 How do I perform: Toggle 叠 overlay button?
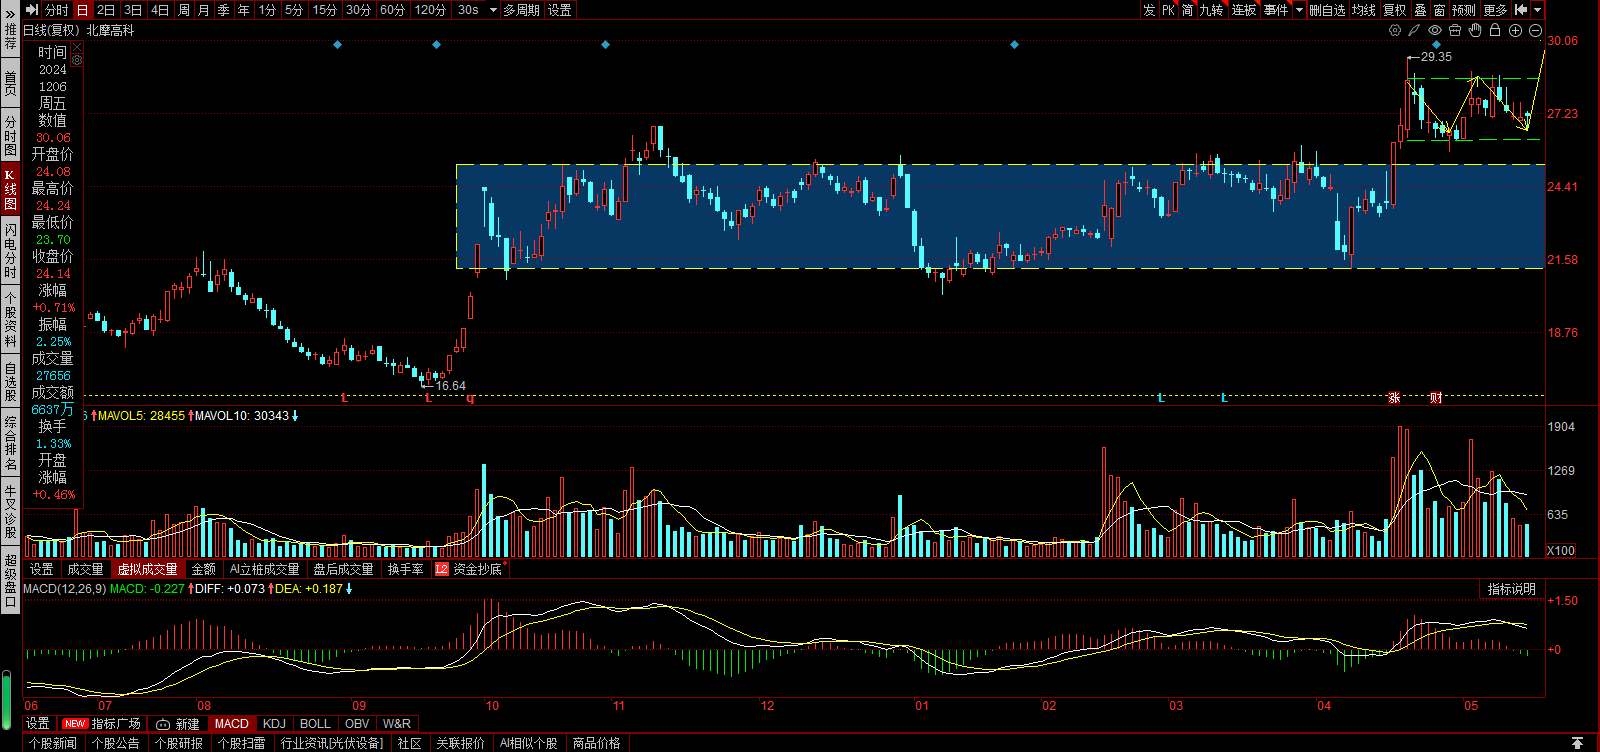1420,9
